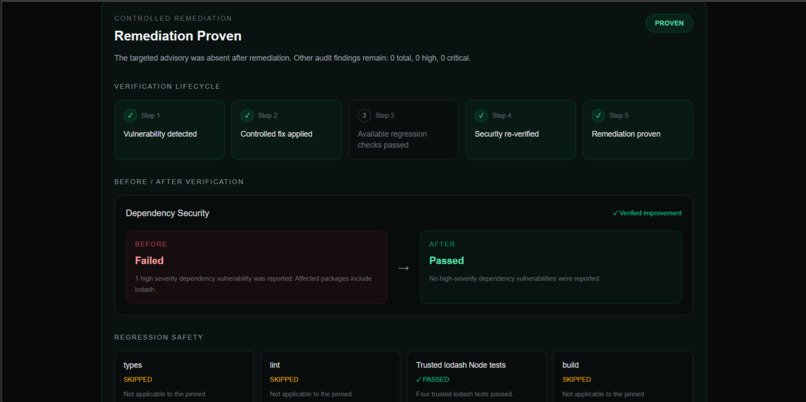Viewport: 806px width, 402px height.
Task: Click the Step 4 checkmark icon
Action: (x=481, y=116)
